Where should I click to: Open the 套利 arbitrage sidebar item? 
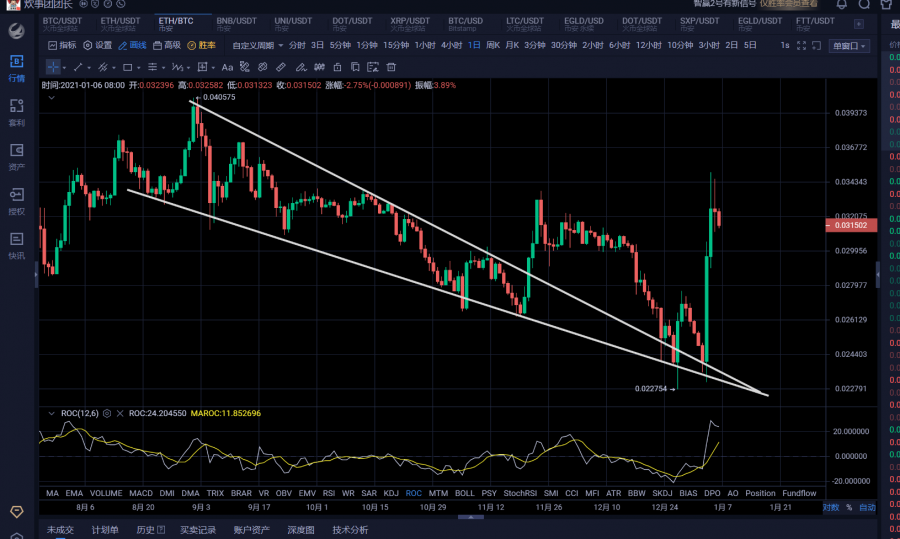point(17,113)
